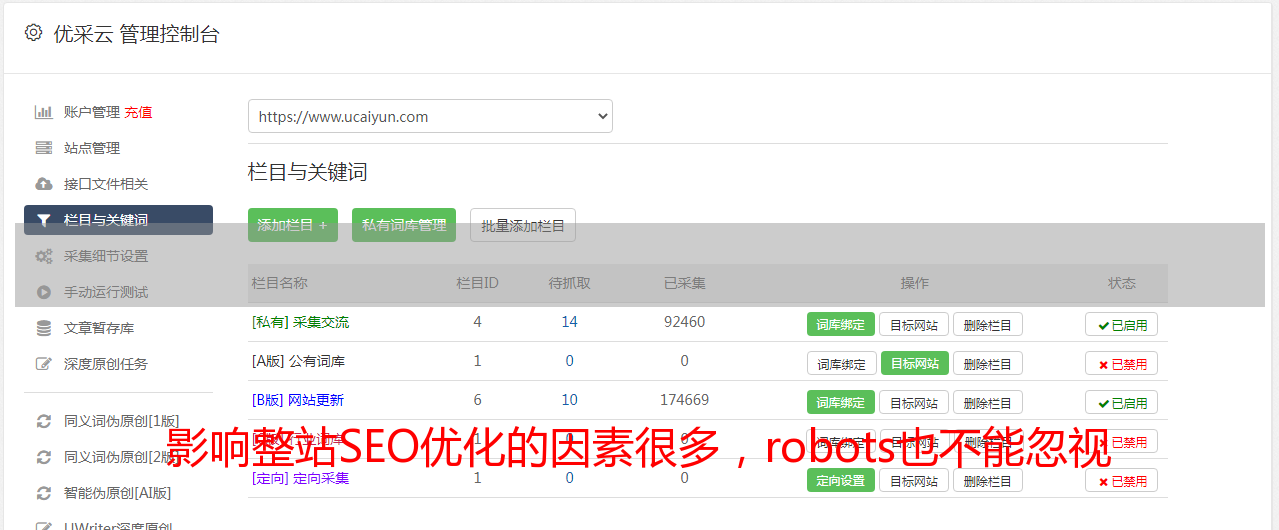
Task: Click 词库绑定 for the 网站更新 row
Action: point(841,402)
